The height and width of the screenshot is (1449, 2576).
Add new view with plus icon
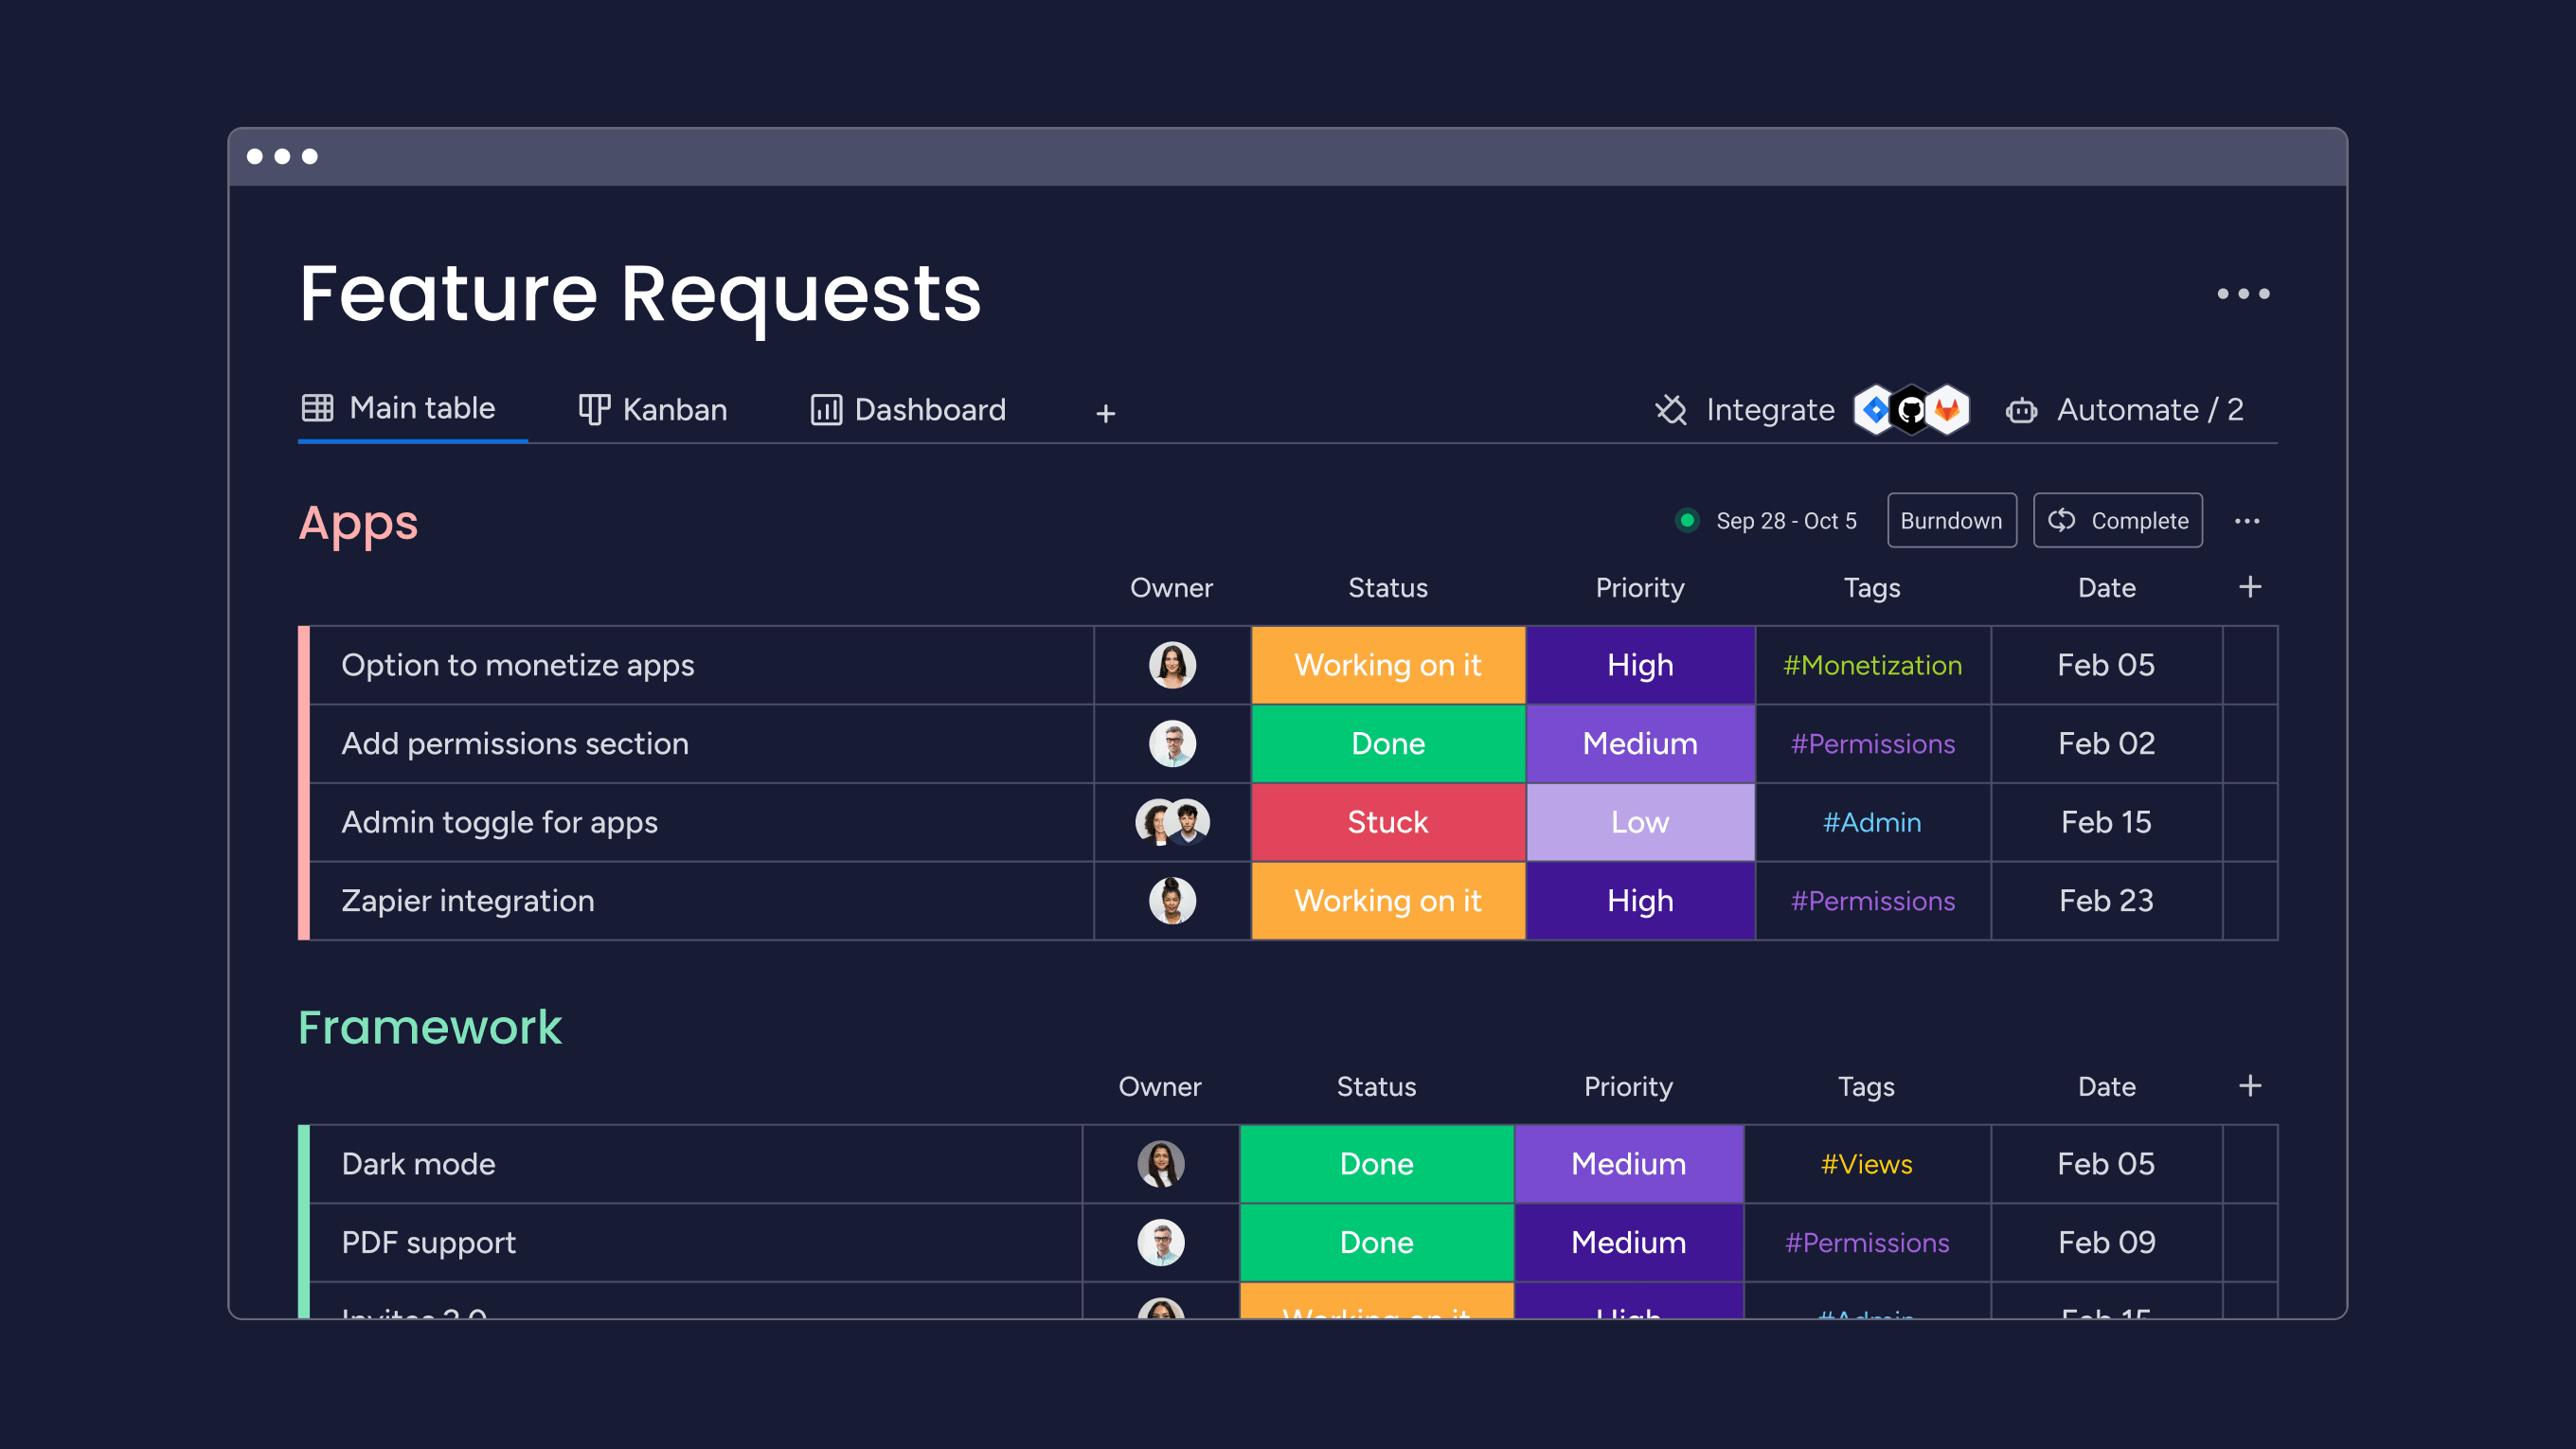(x=1106, y=410)
